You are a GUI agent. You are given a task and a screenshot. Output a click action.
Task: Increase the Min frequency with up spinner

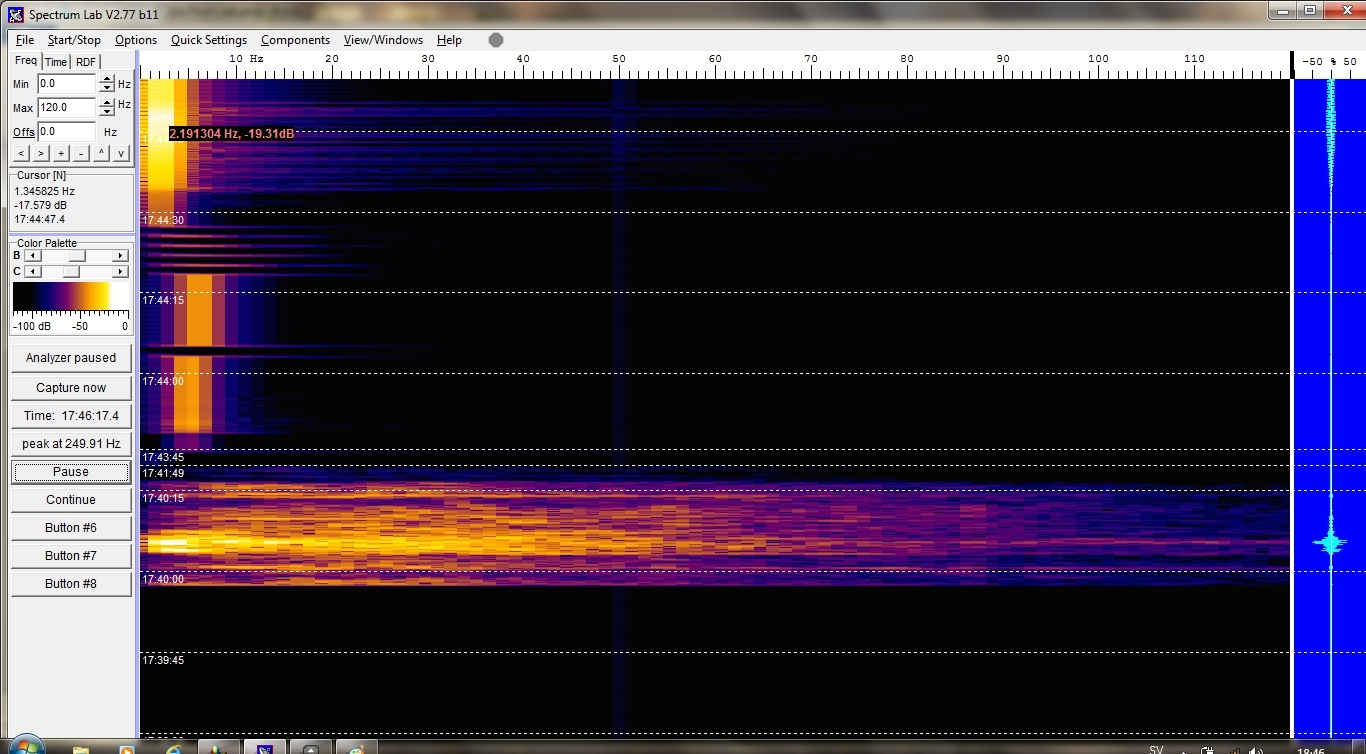[x=107, y=79]
